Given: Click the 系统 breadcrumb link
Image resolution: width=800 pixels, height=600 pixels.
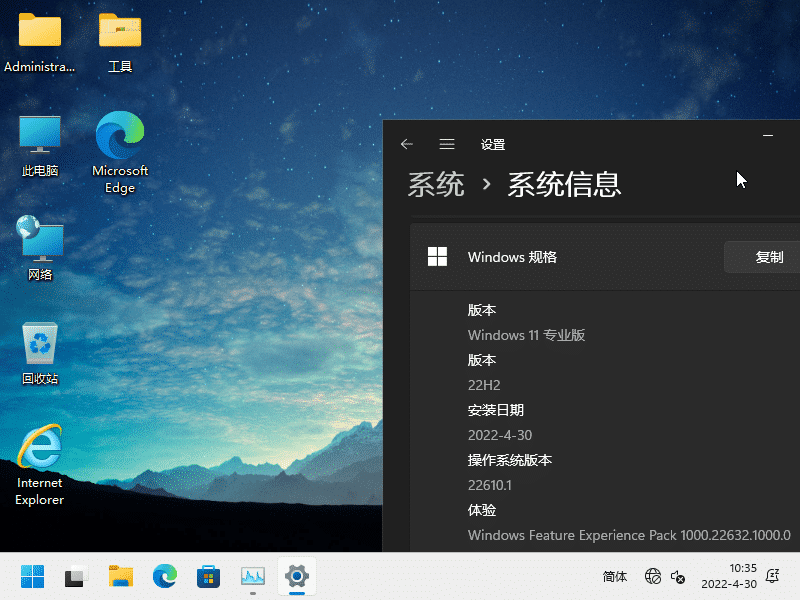Looking at the screenshot, I should click(x=436, y=184).
